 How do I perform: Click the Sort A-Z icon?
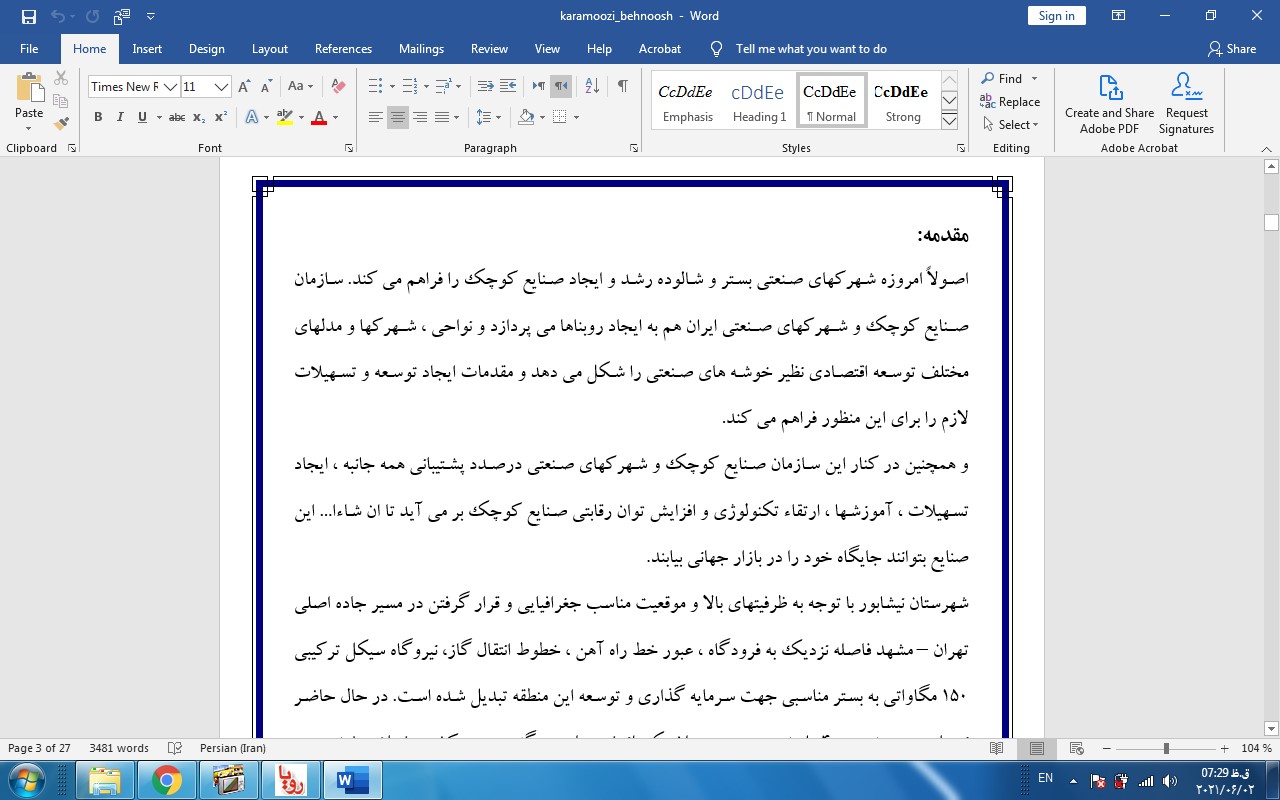coord(591,87)
